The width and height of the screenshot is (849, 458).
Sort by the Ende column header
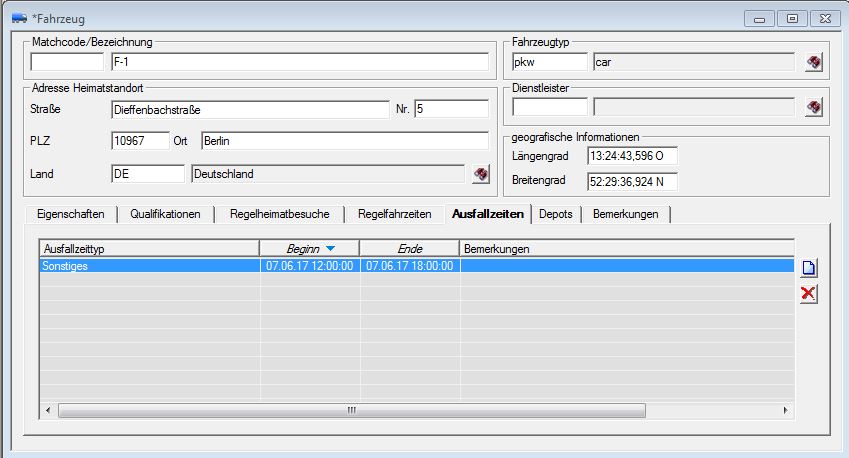[408, 248]
